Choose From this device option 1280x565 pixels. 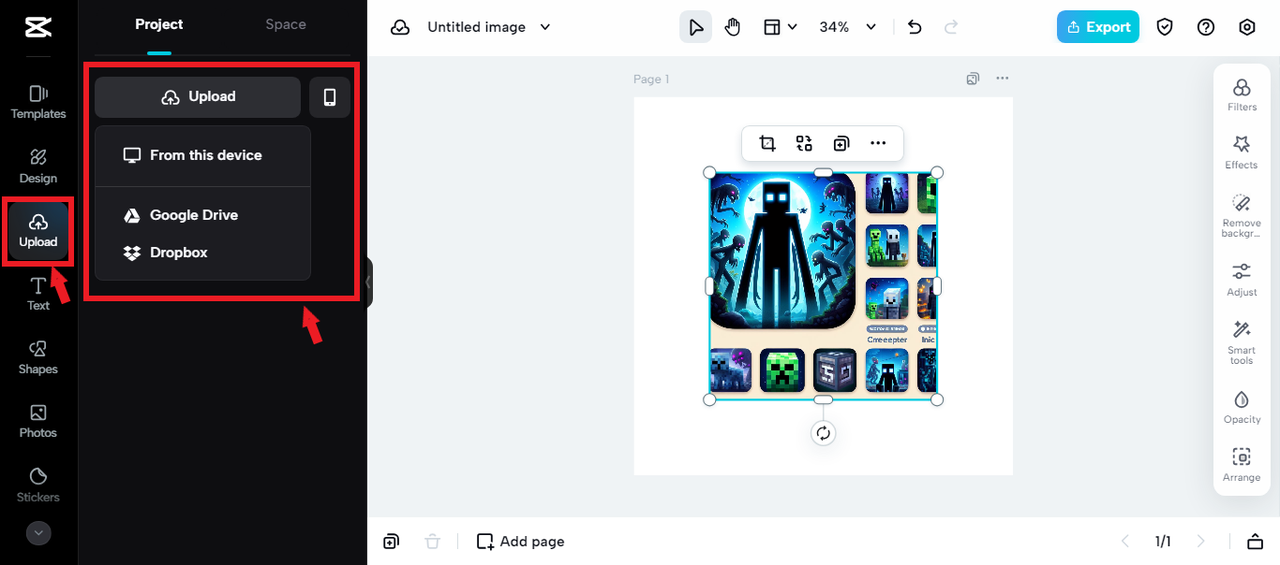click(203, 155)
